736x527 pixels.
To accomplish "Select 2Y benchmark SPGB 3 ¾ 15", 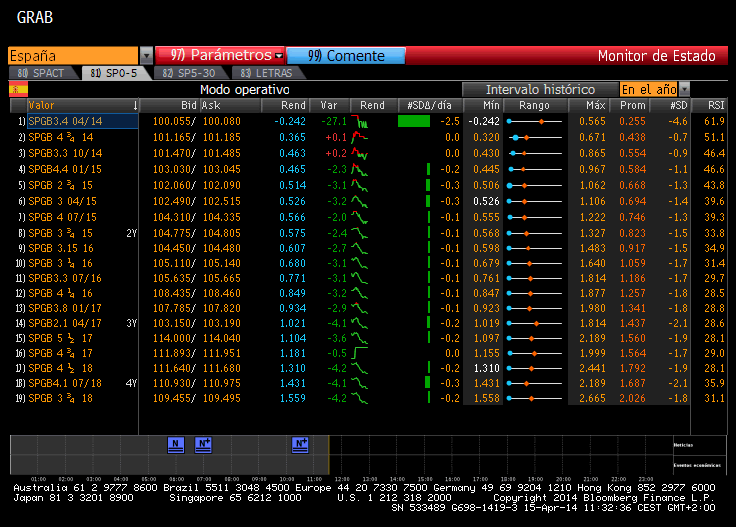I will coord(61,233).
